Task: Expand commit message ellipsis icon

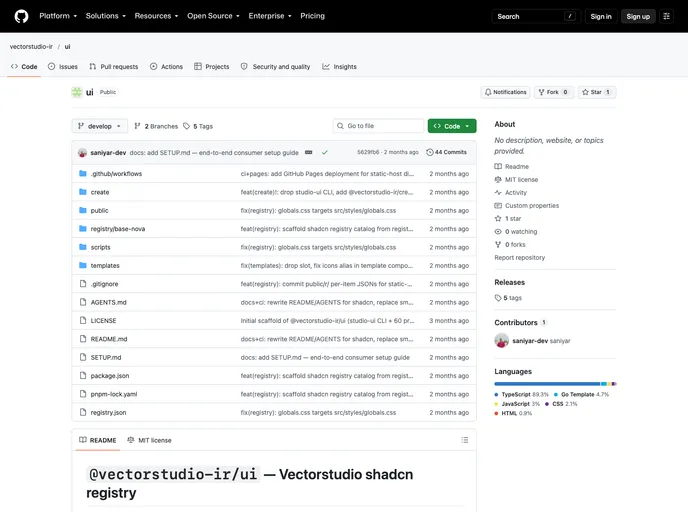Action: click(309, 152)
